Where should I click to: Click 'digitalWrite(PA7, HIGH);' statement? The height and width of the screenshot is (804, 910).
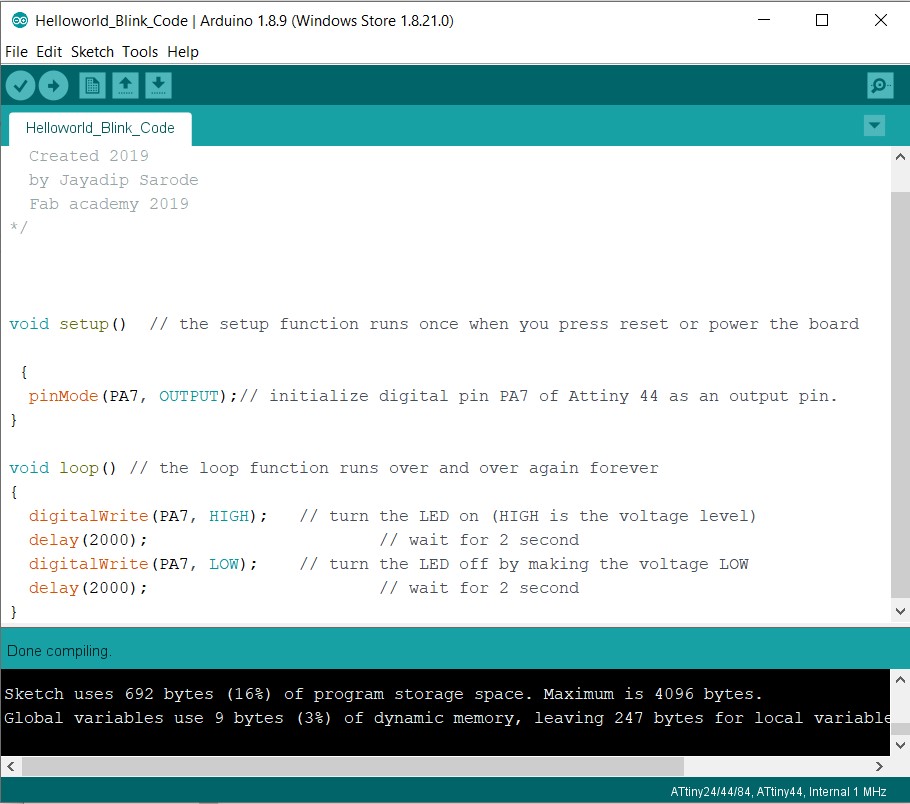tap(148, 516)
